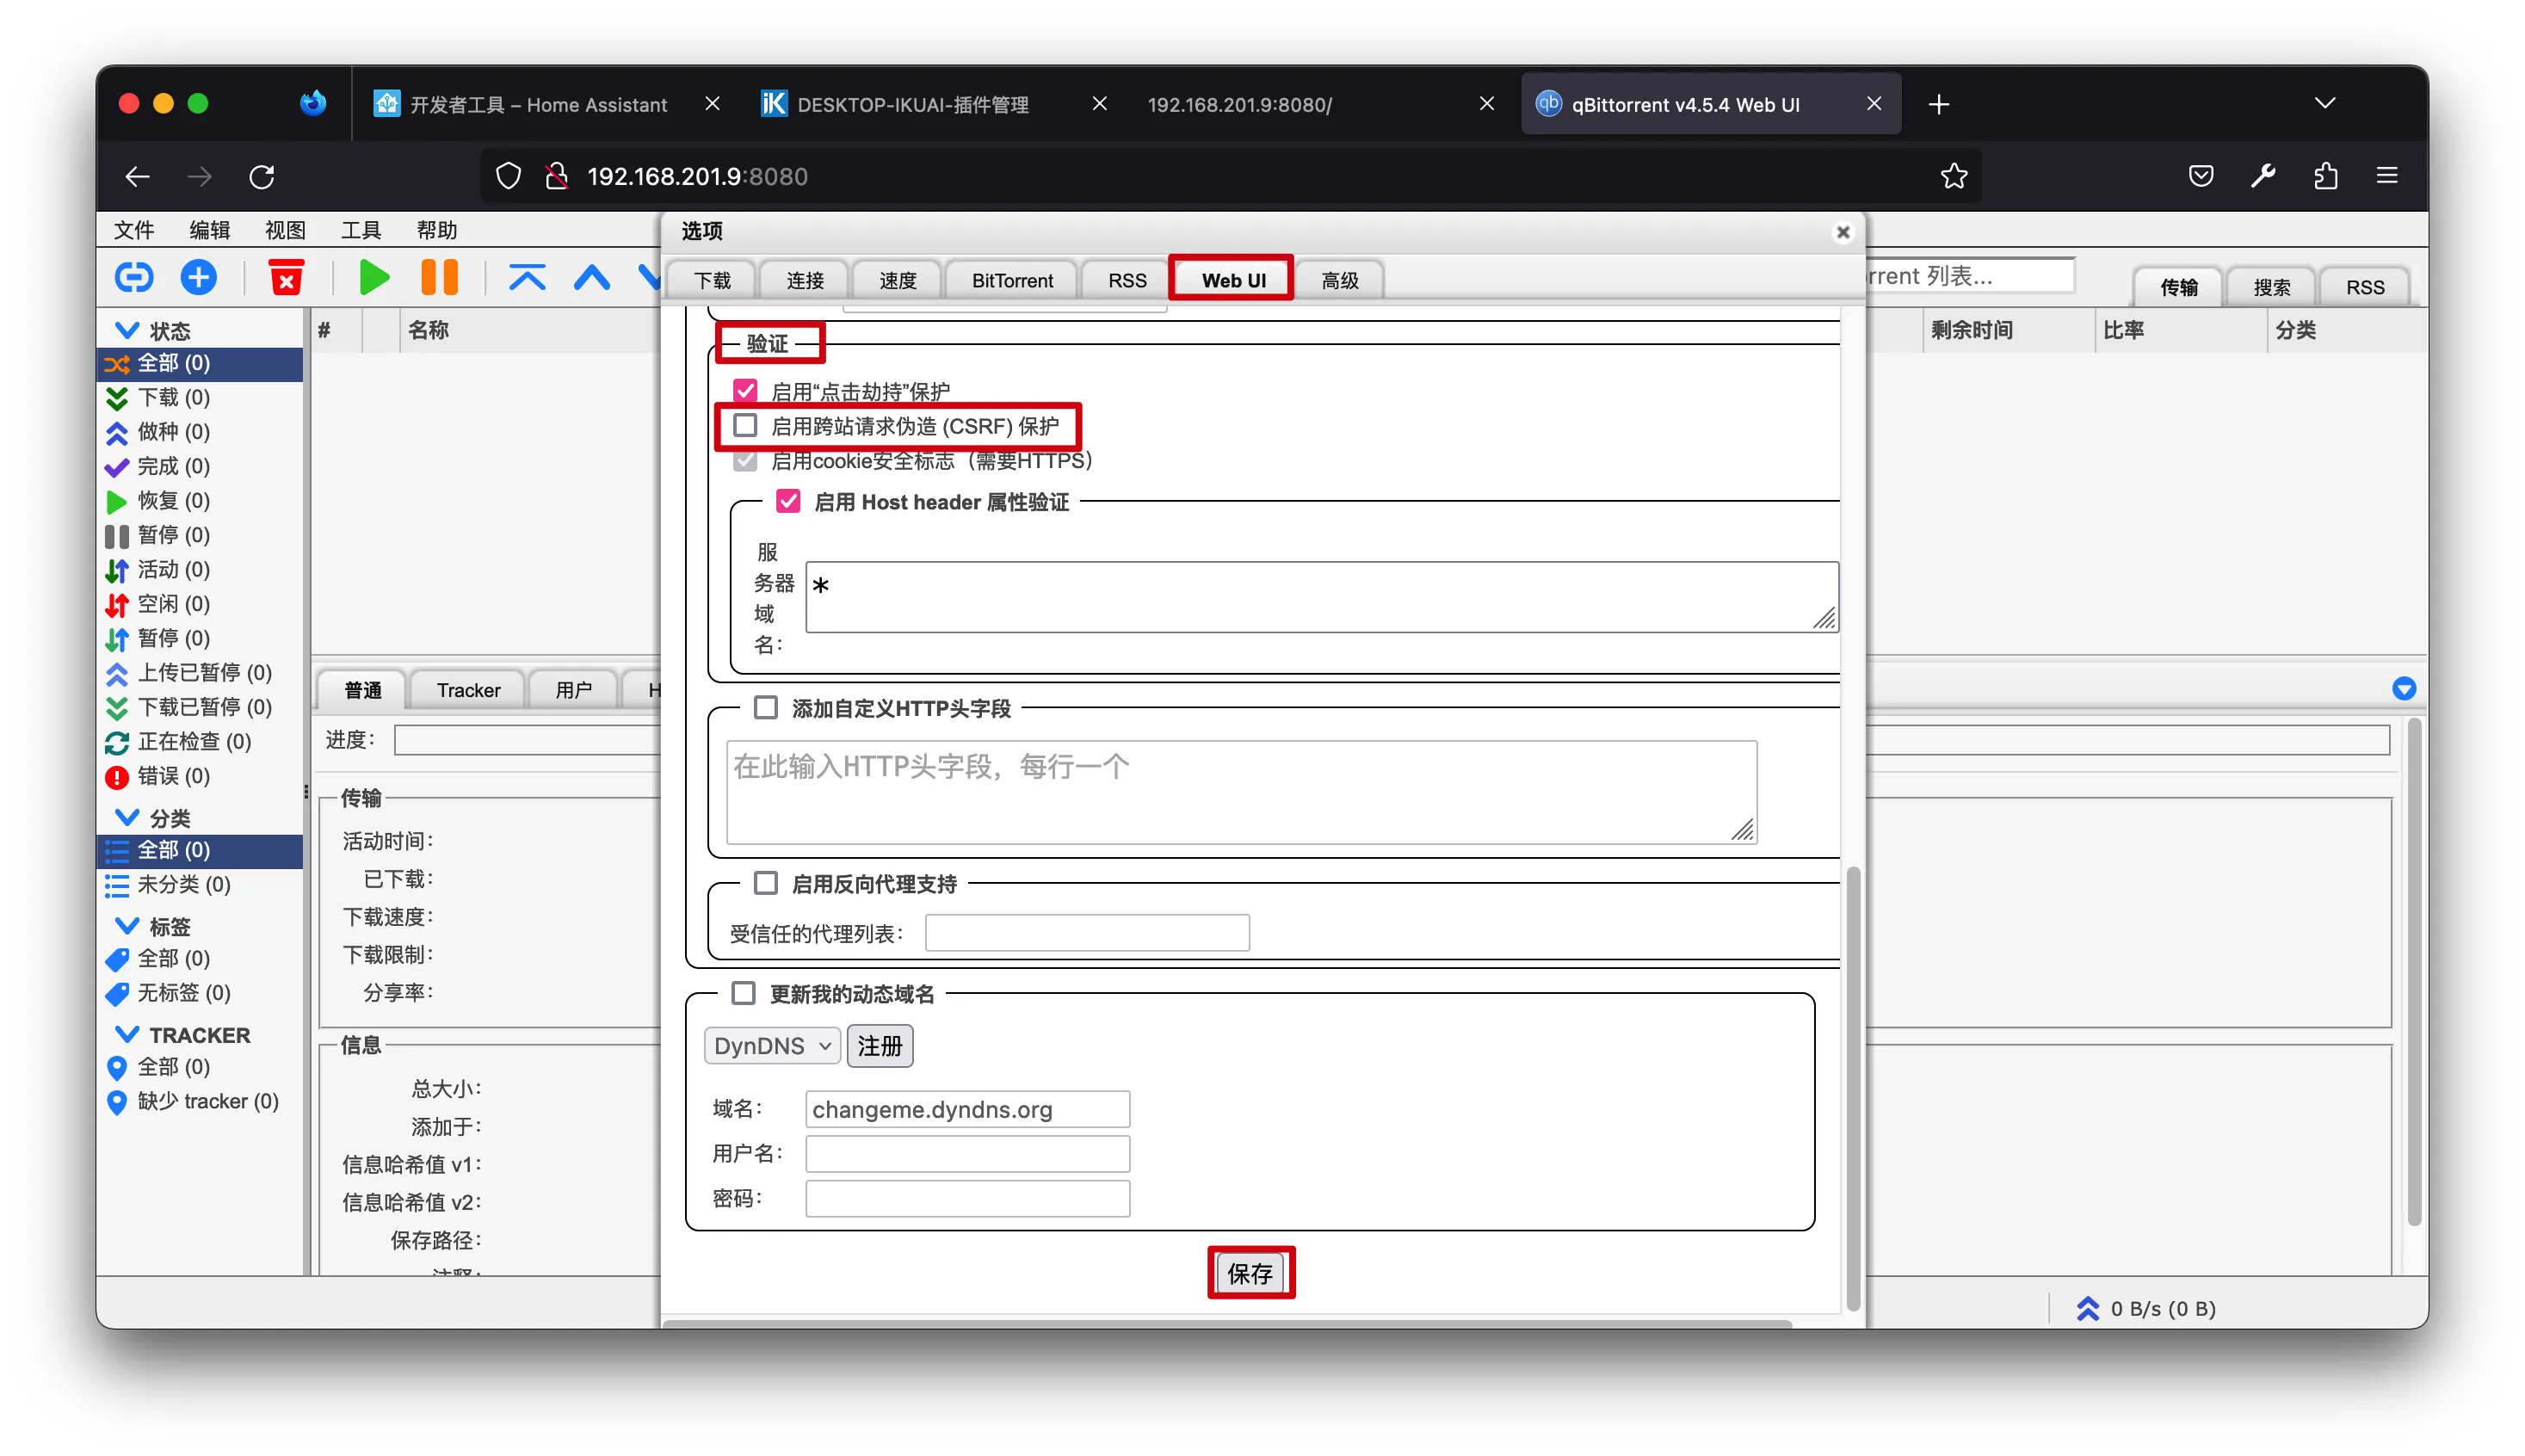Click the options dialog vertical scrollbar

pos(1852,1088)
